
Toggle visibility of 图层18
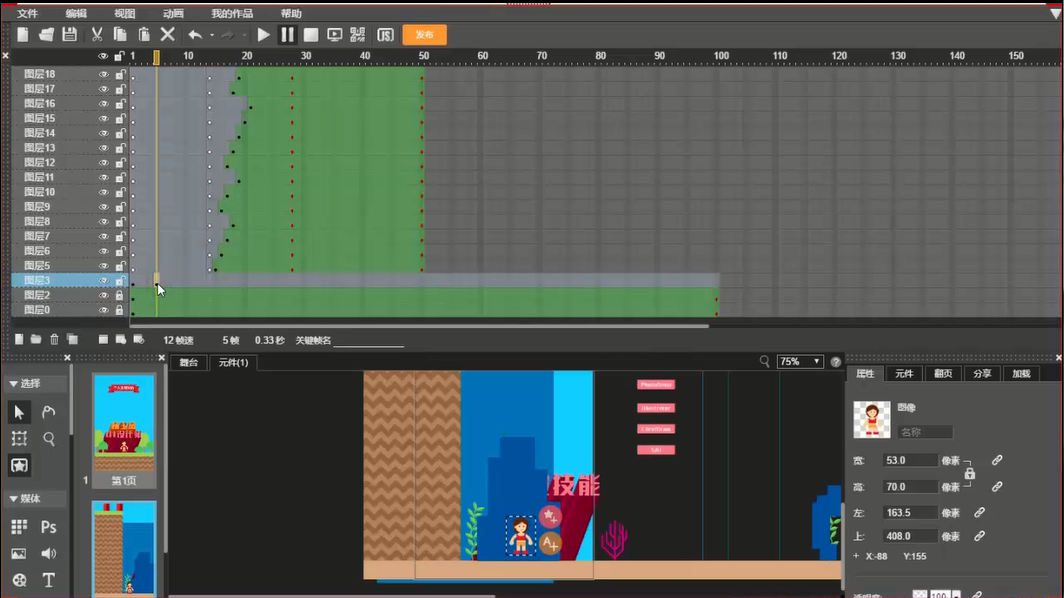[103, 74]
